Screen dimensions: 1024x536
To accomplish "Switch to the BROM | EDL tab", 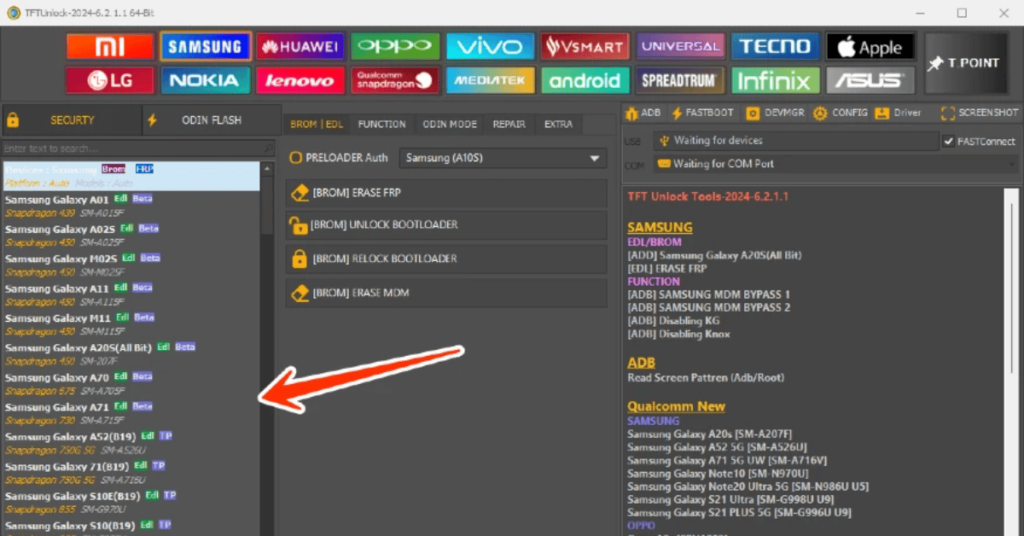I will tap(317, 124).
